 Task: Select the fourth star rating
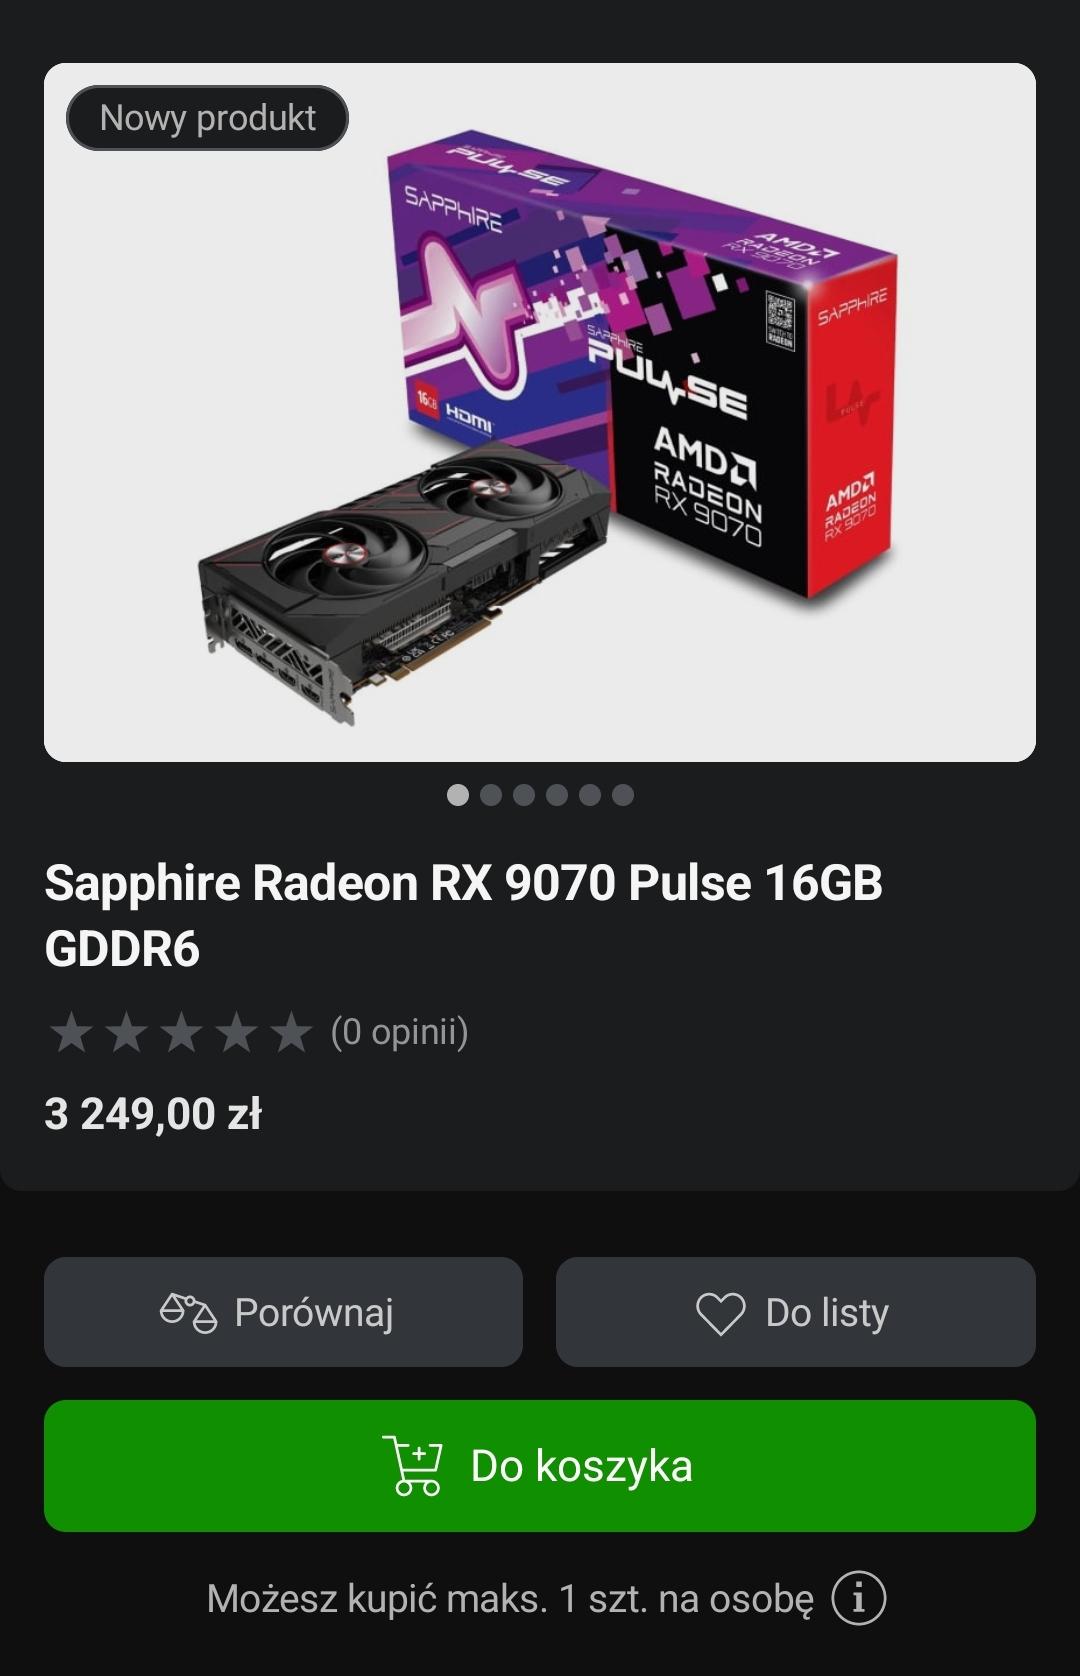click(237, 1032)
